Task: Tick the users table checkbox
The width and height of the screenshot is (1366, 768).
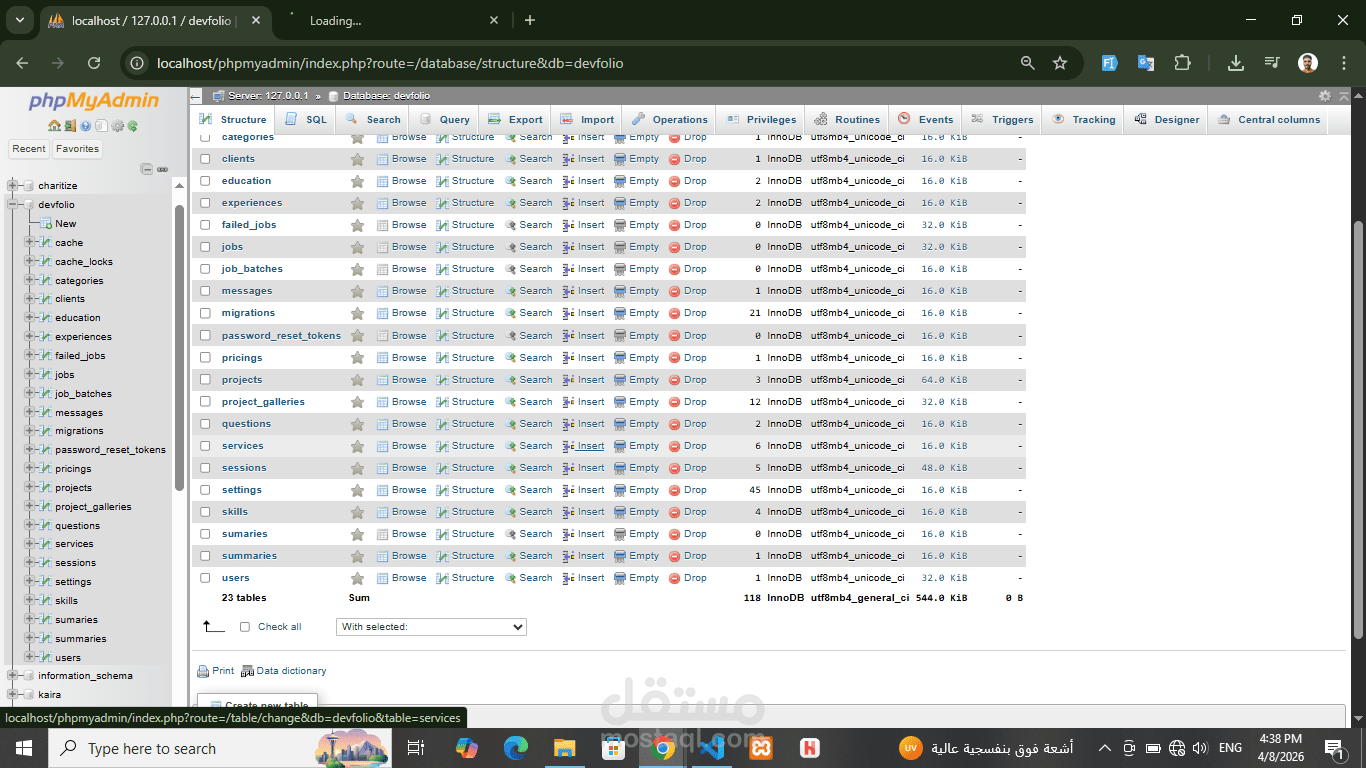Action: tap(205, 578)
